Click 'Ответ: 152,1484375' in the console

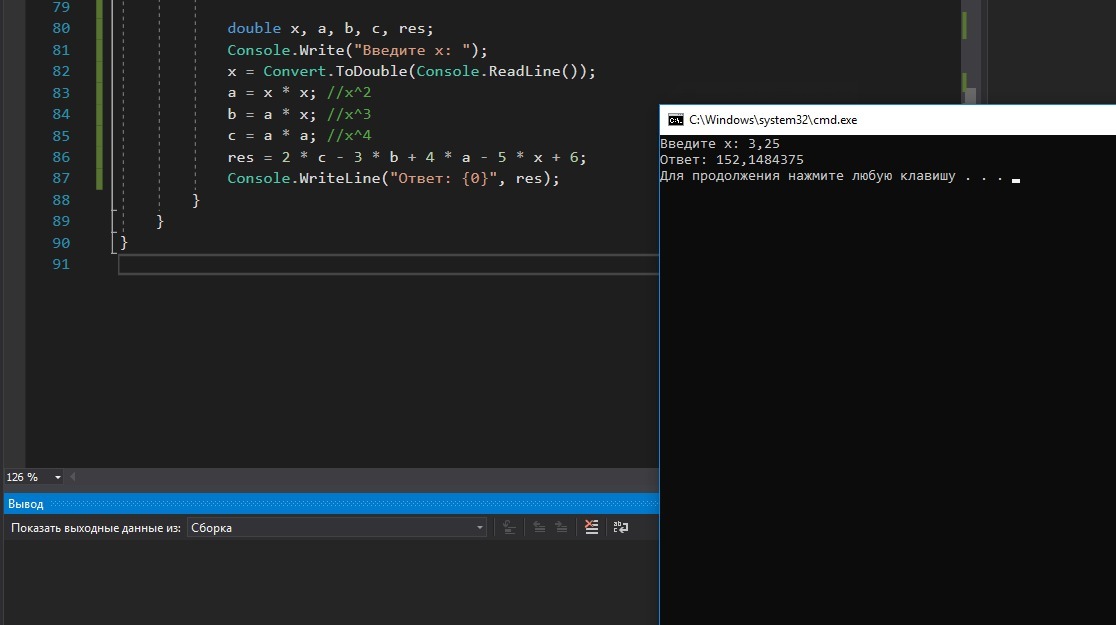tap(732, 159)
